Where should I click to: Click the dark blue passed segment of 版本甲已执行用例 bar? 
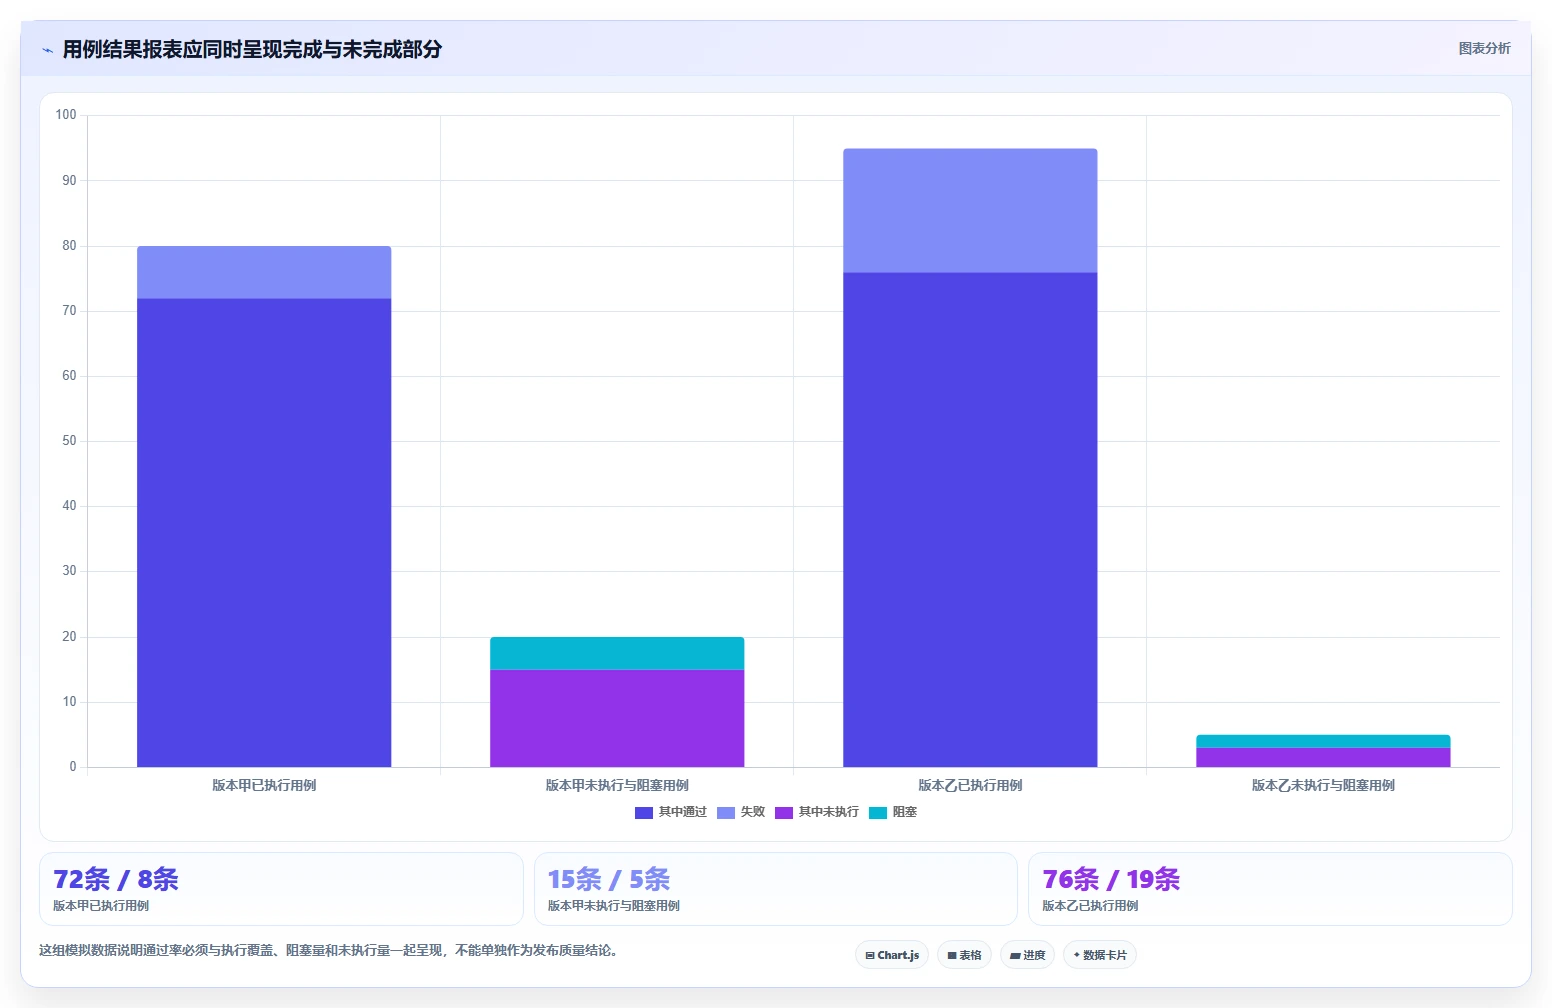[x=264, y=533]
